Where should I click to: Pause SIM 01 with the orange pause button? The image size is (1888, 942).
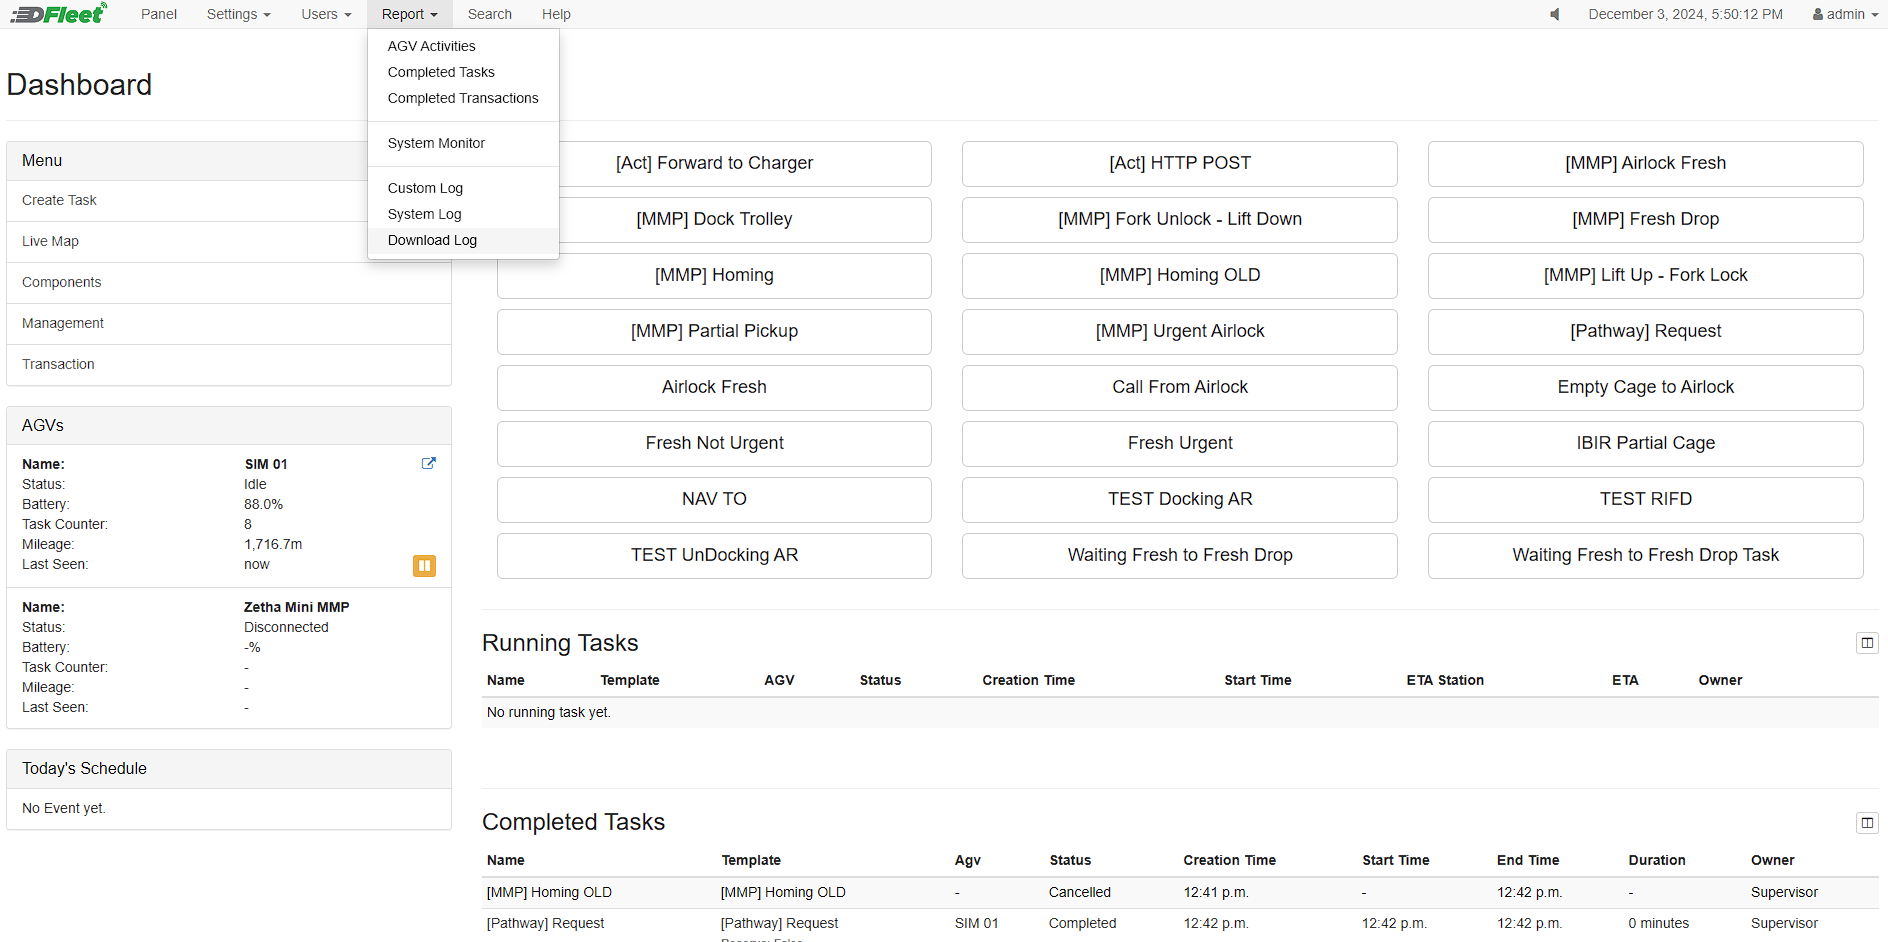tap(424, 566)
